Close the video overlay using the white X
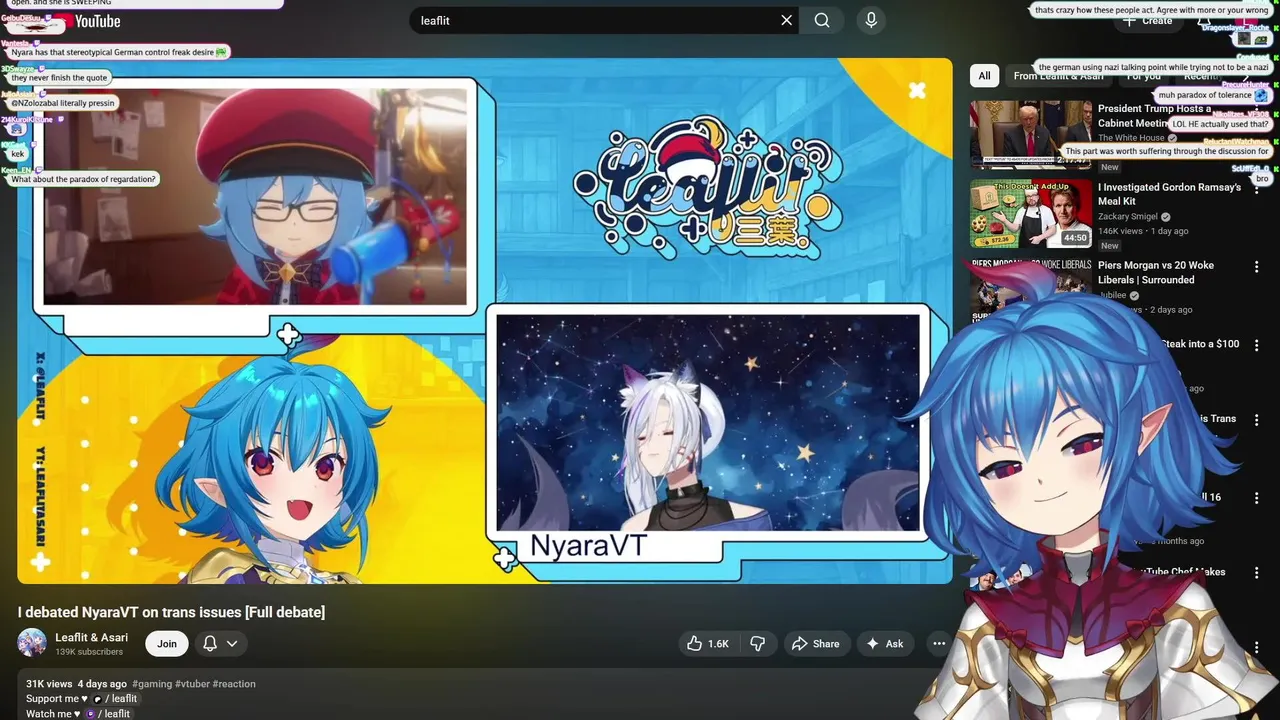1280x720 pixels. pyautogui.click(x=917, y=91)
